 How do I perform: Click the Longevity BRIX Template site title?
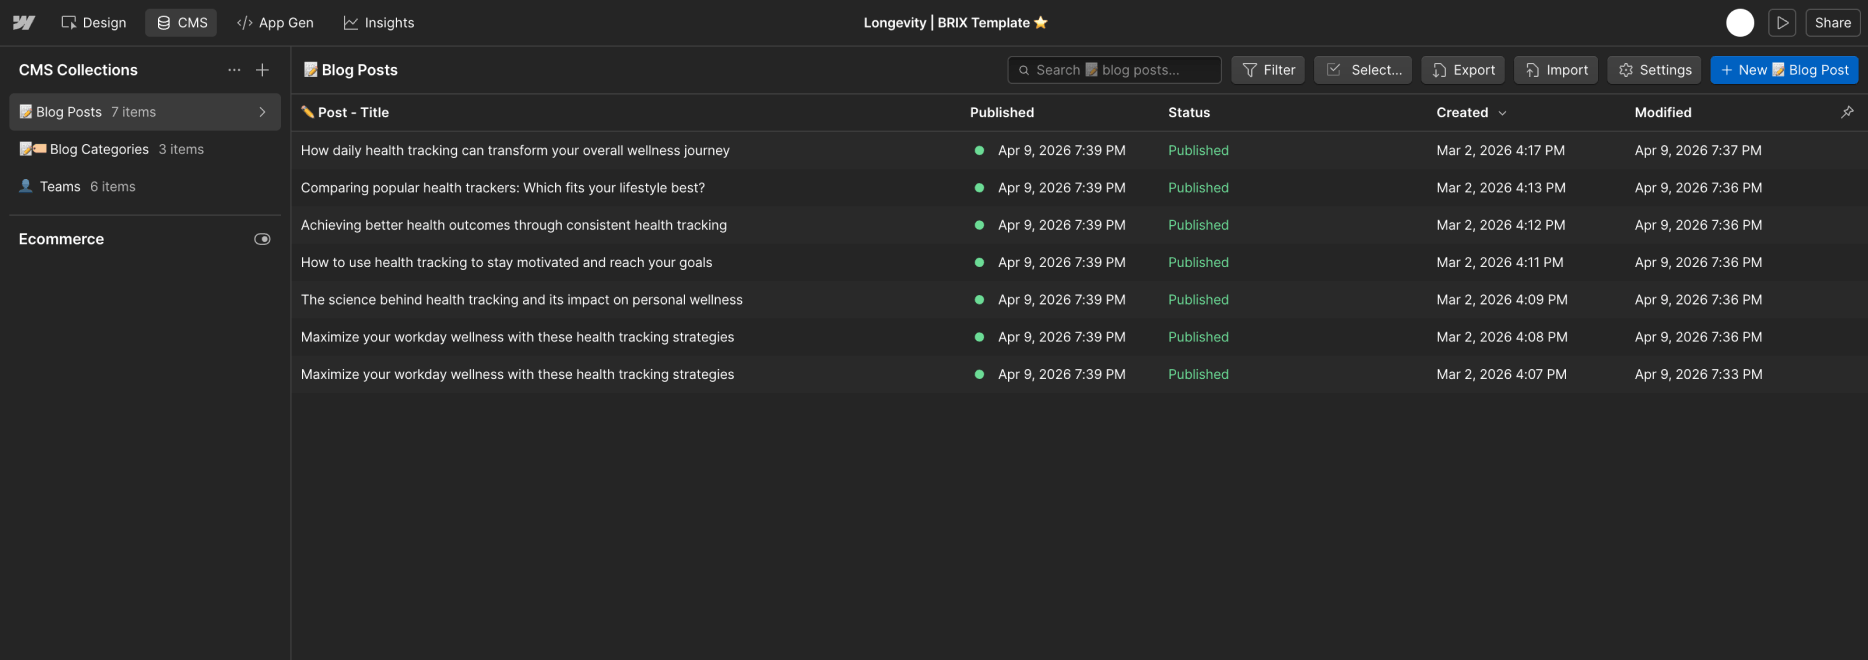(955, 22)
